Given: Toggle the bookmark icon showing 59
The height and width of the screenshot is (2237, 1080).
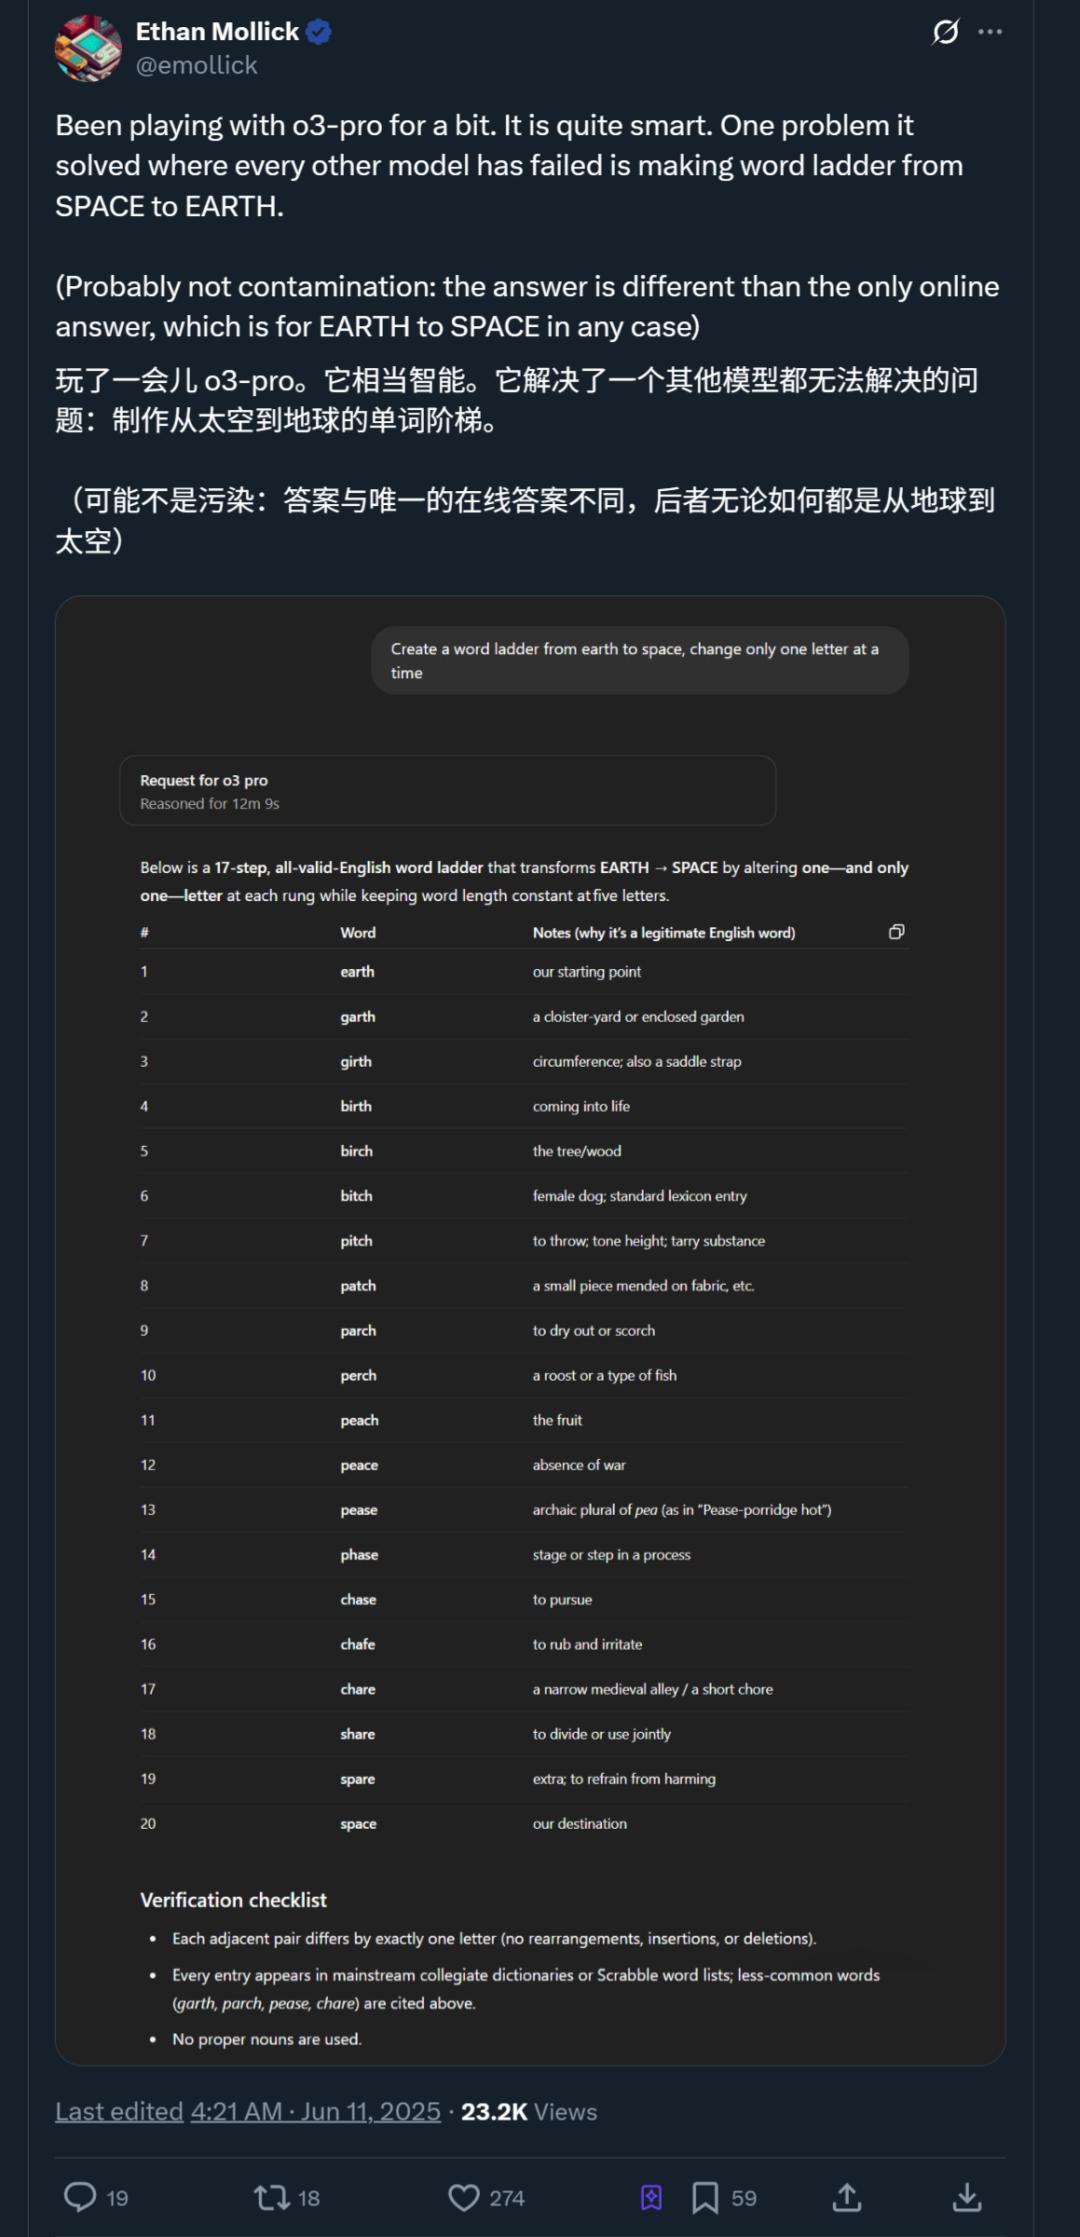Looking at the screenshot, I should coord(705,2197).
